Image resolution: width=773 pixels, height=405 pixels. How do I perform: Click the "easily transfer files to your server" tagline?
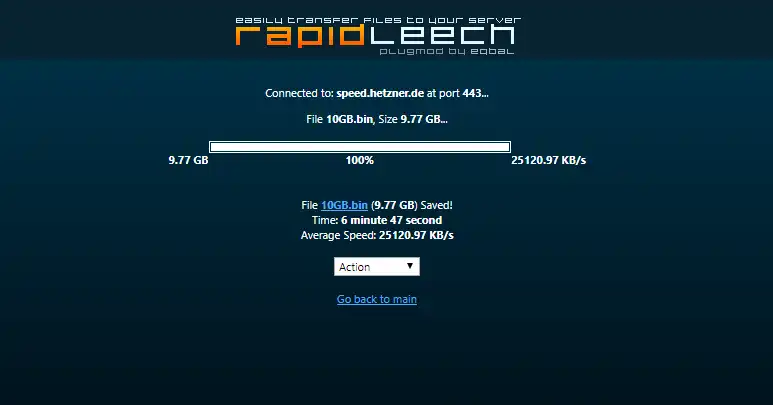(x=378, y=20)
